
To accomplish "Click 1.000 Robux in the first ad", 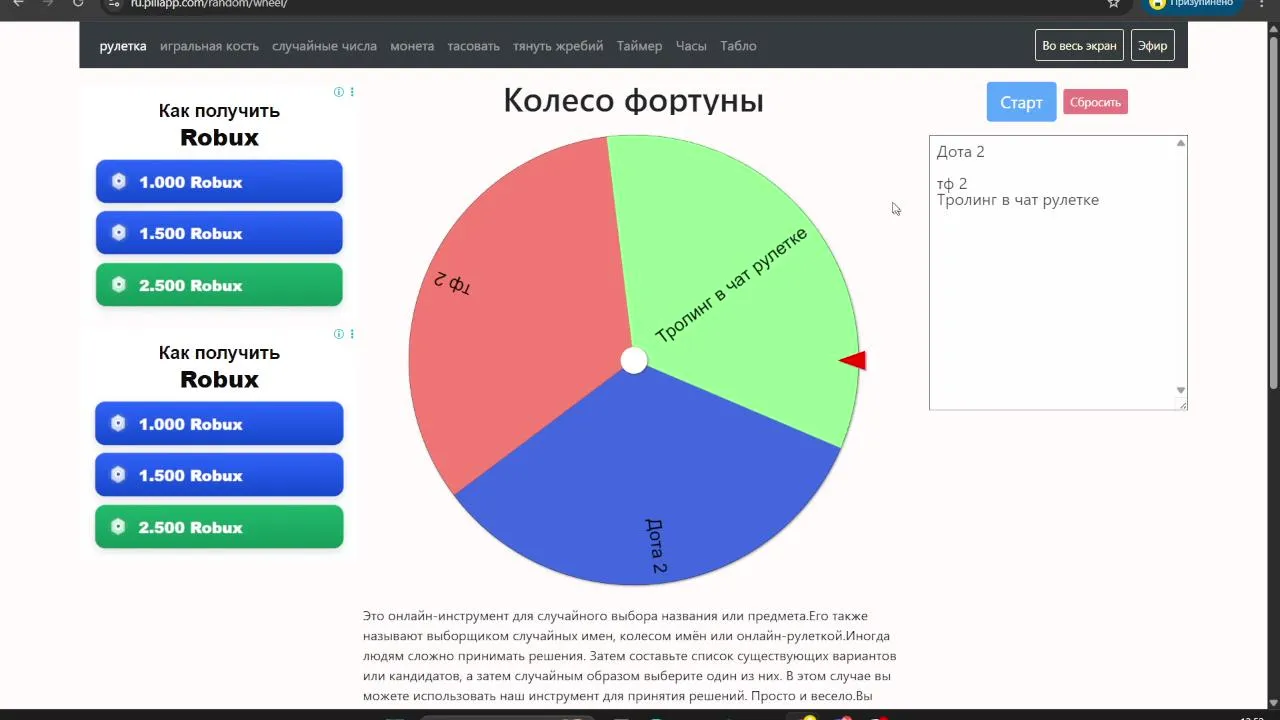I will click(219, 182).
